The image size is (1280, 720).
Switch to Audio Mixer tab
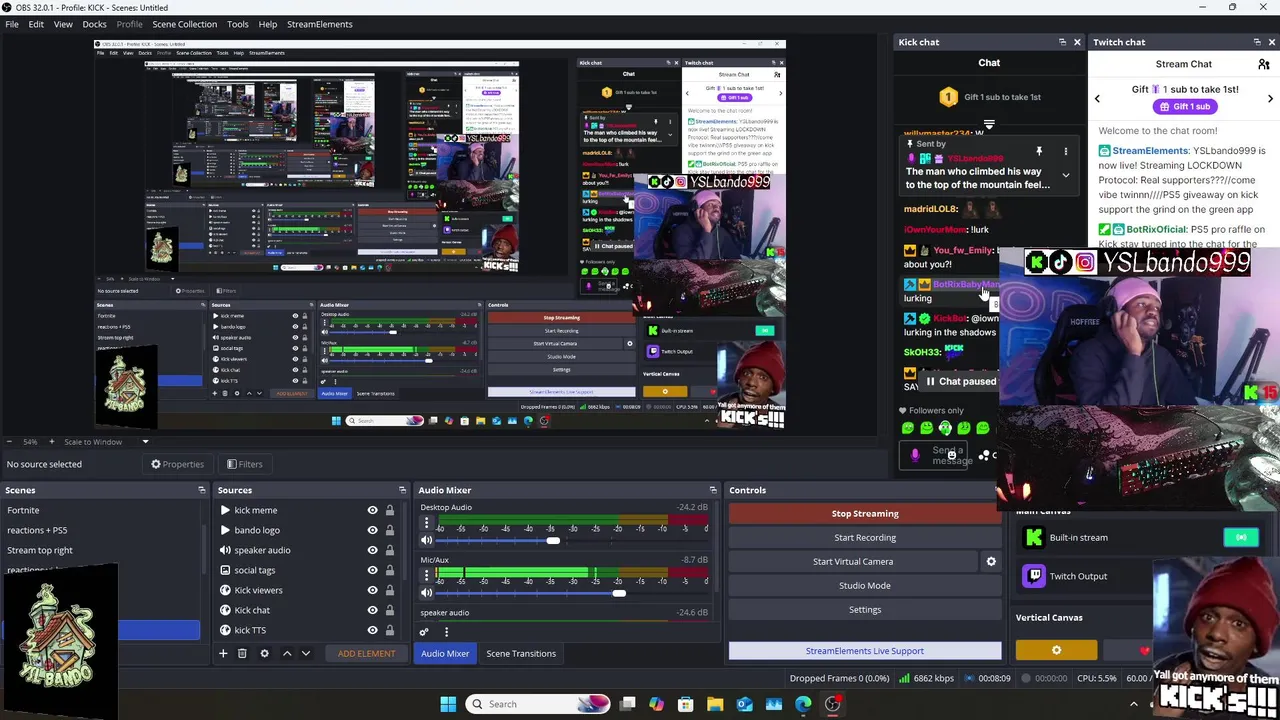pyautogui.click(x=445, y=653)
